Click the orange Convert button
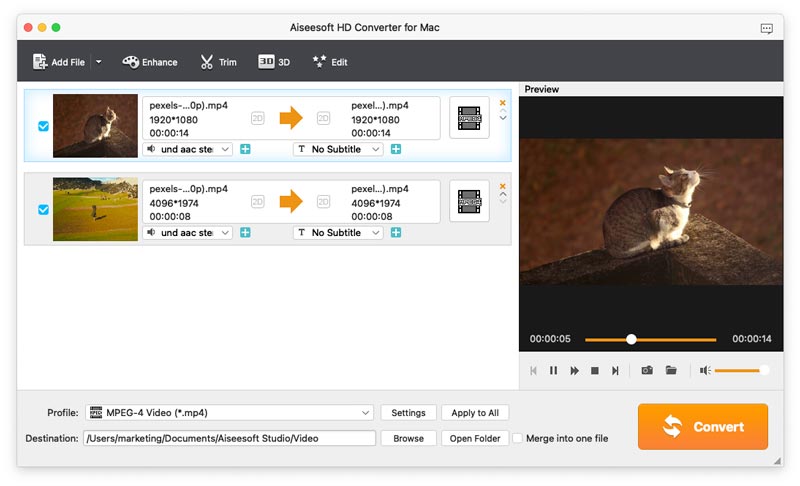The image size is (800, 486). [x=703, y=426]
